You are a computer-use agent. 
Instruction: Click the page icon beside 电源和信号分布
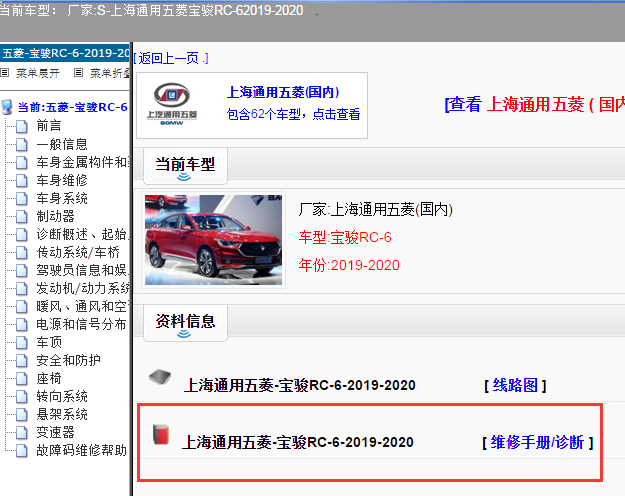click(x=22, y=324)
